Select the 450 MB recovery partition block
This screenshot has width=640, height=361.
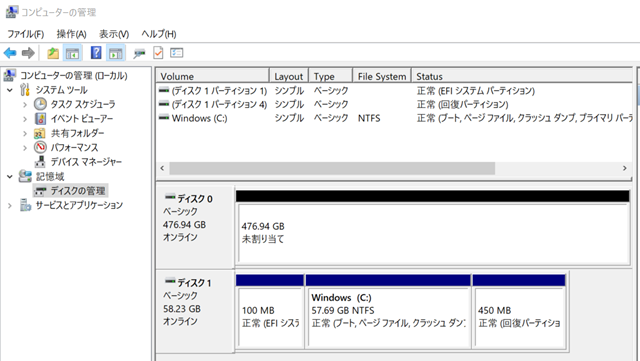pos(519,312)
